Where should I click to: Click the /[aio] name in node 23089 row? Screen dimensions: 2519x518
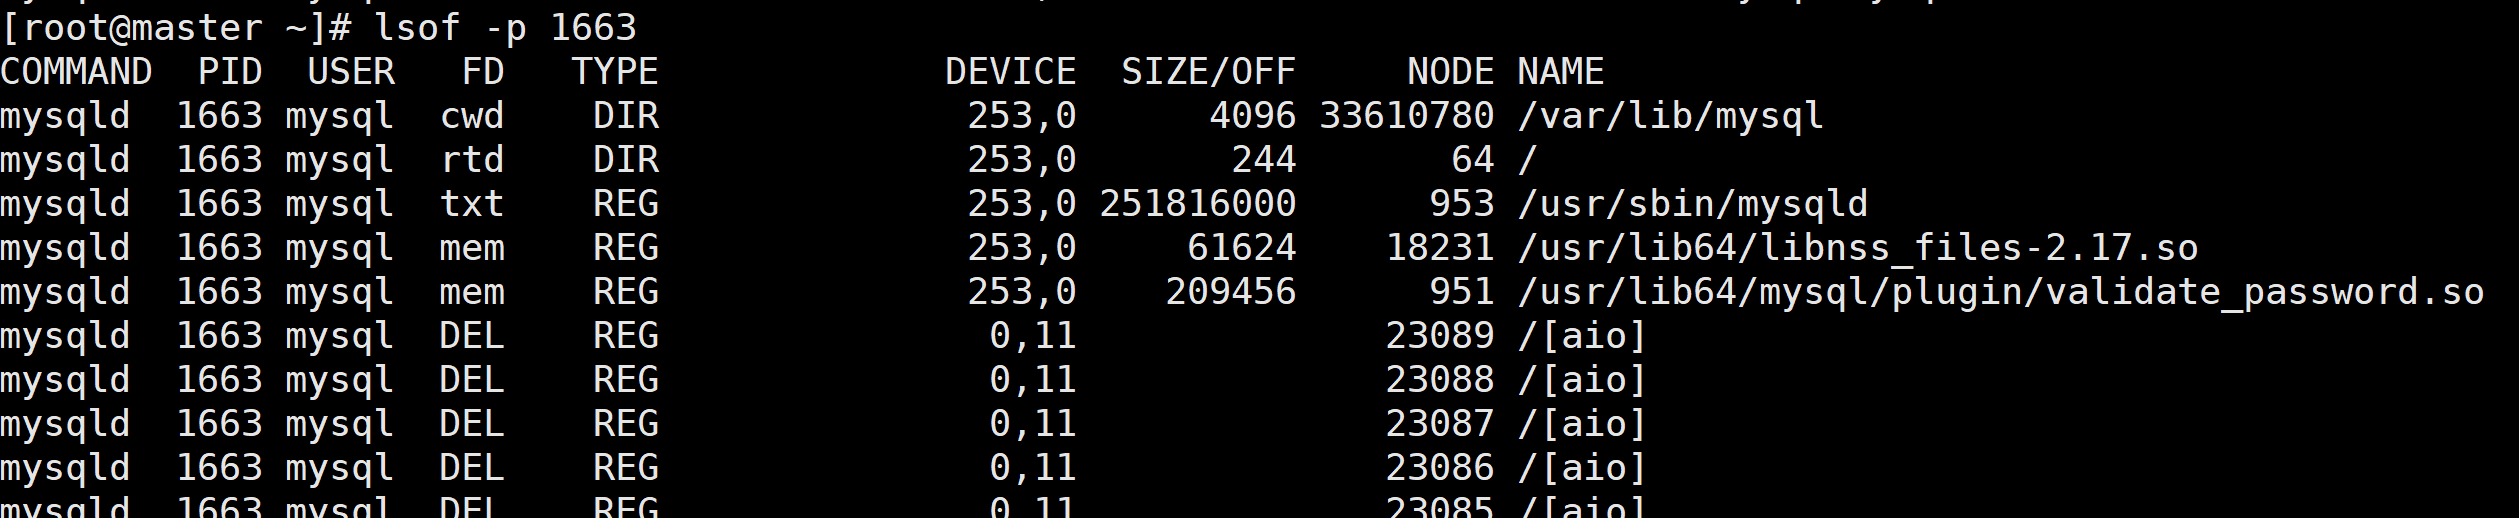point(1582,336)
